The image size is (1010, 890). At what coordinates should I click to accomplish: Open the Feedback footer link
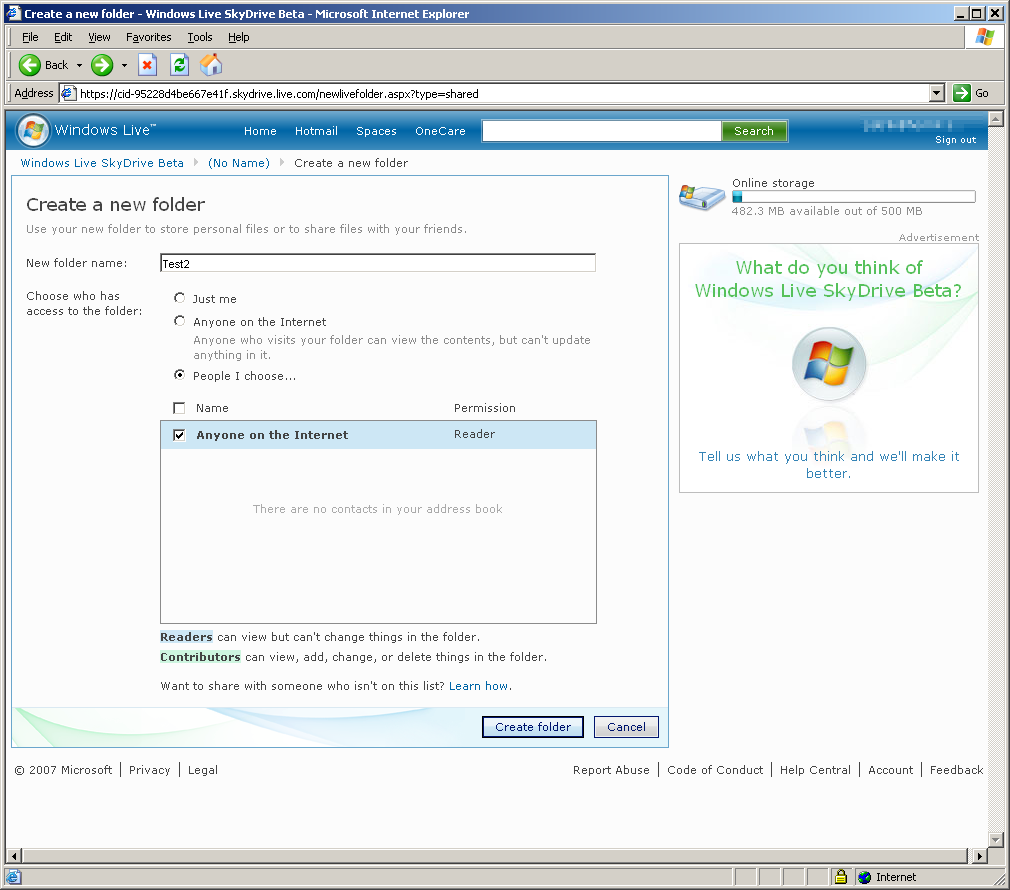(957, 770)
